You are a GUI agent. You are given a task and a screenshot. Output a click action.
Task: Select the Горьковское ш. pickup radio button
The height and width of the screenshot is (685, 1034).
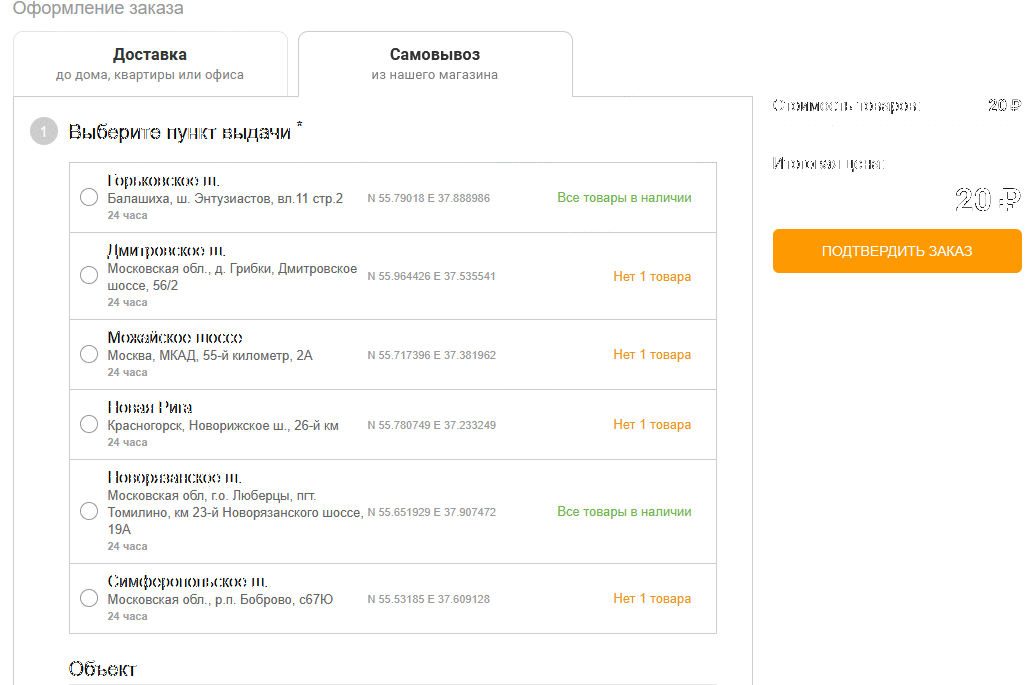point(88,198)
